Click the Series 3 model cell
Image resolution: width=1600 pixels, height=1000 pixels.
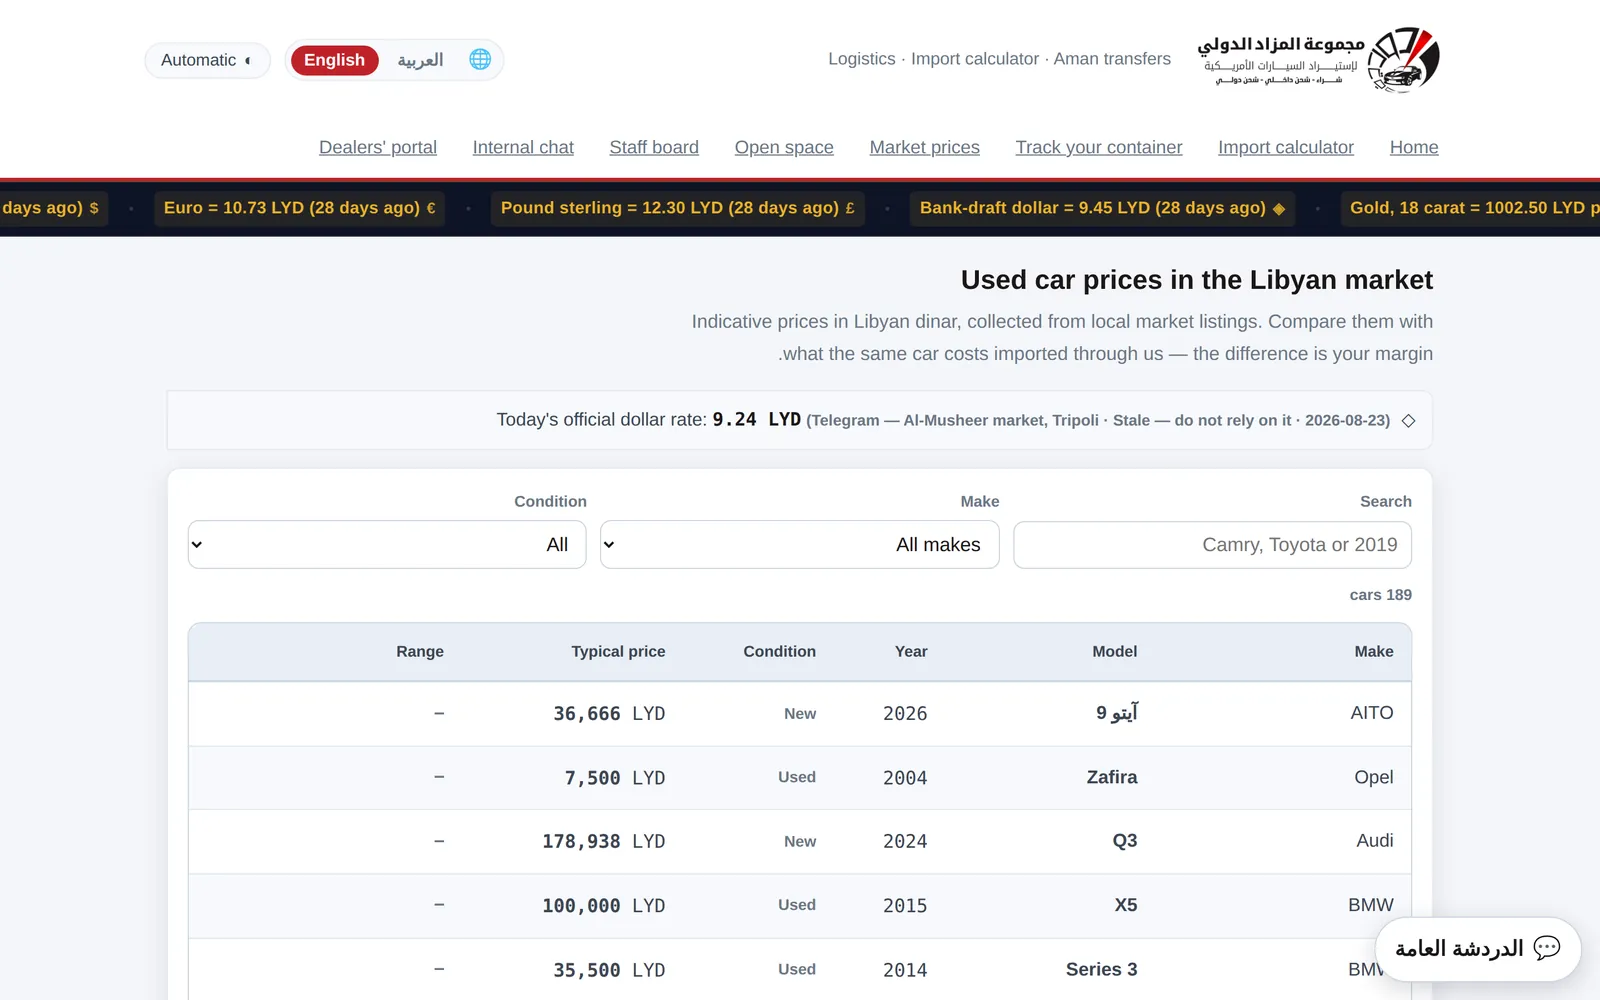[x=1102, y=969]
